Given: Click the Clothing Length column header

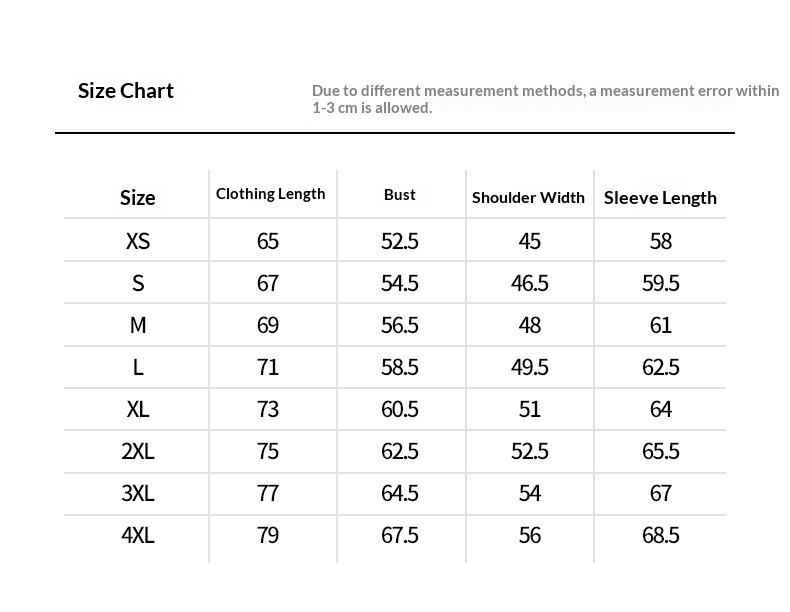Looking at the screenshot, I should point(271,194).
